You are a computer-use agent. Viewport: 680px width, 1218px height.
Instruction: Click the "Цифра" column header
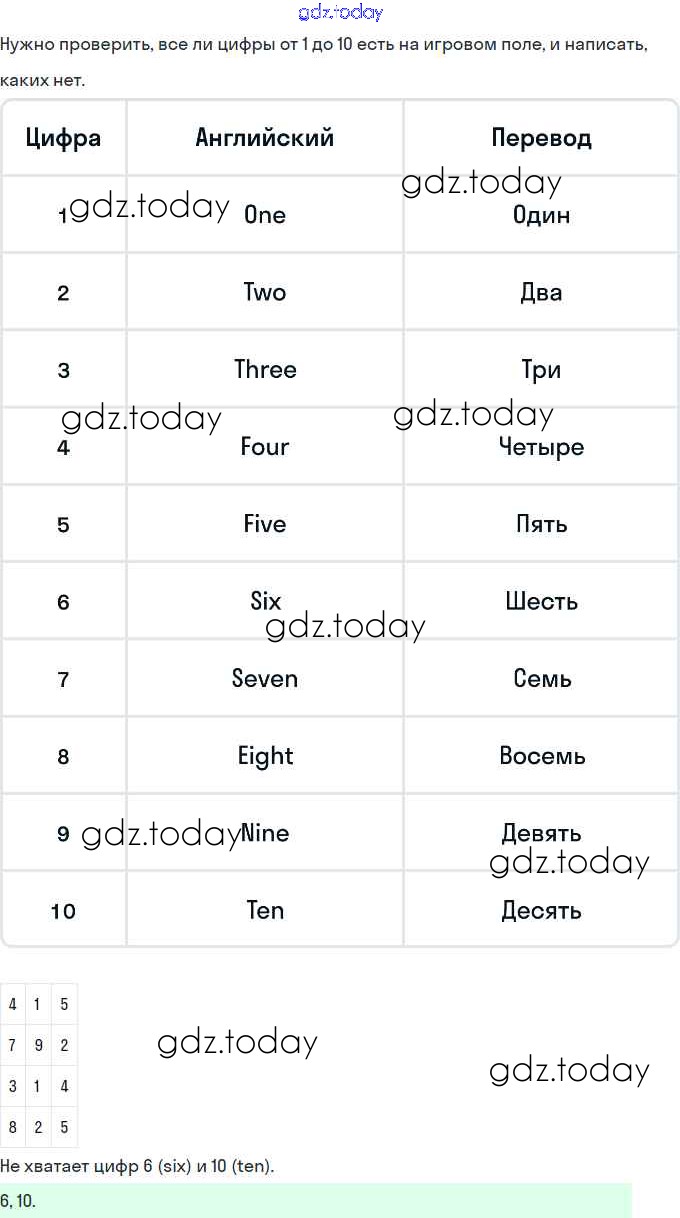63,138
